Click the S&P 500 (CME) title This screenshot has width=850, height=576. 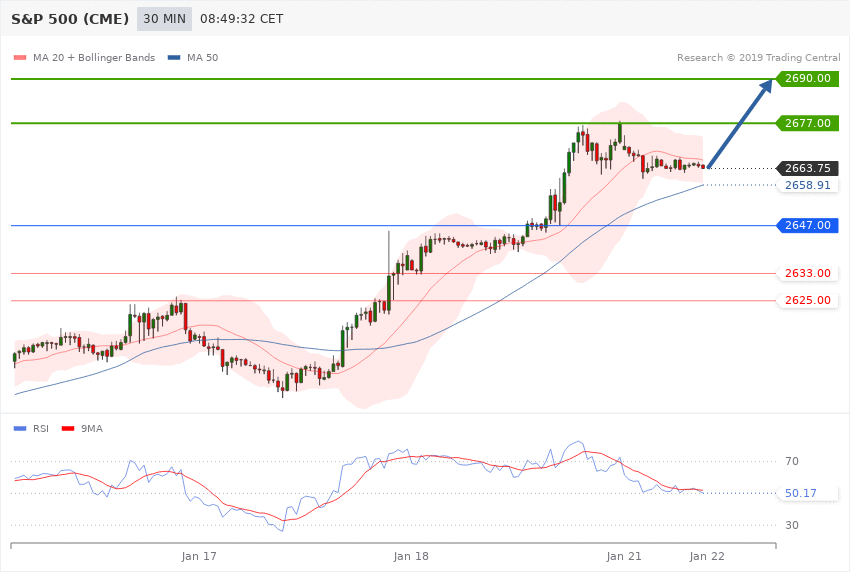click(70, 19)
